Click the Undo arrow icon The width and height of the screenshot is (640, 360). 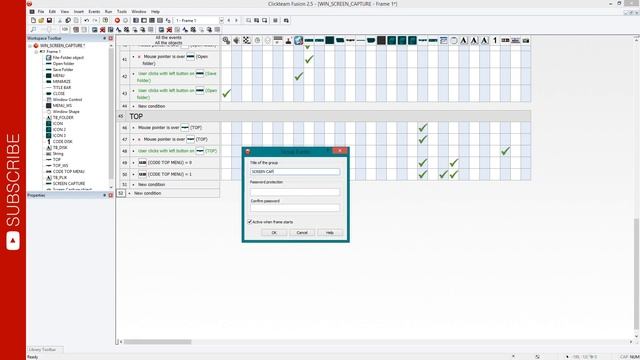(87, 20)
